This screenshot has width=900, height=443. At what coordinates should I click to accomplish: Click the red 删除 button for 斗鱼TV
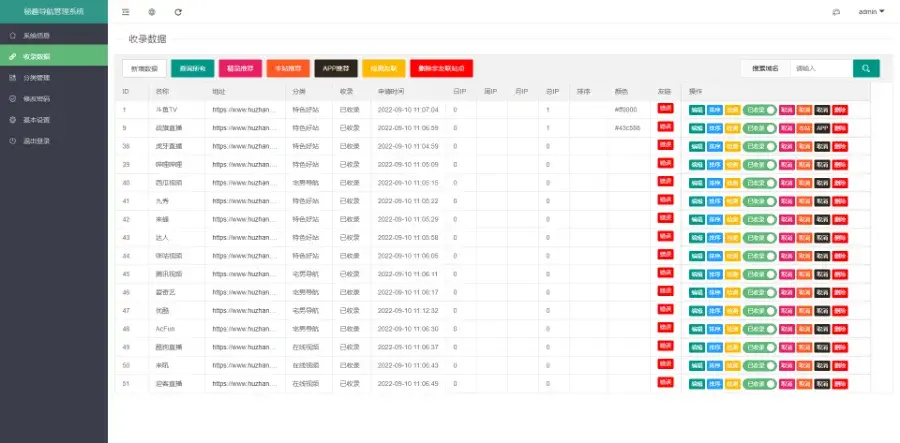(840, 110)
